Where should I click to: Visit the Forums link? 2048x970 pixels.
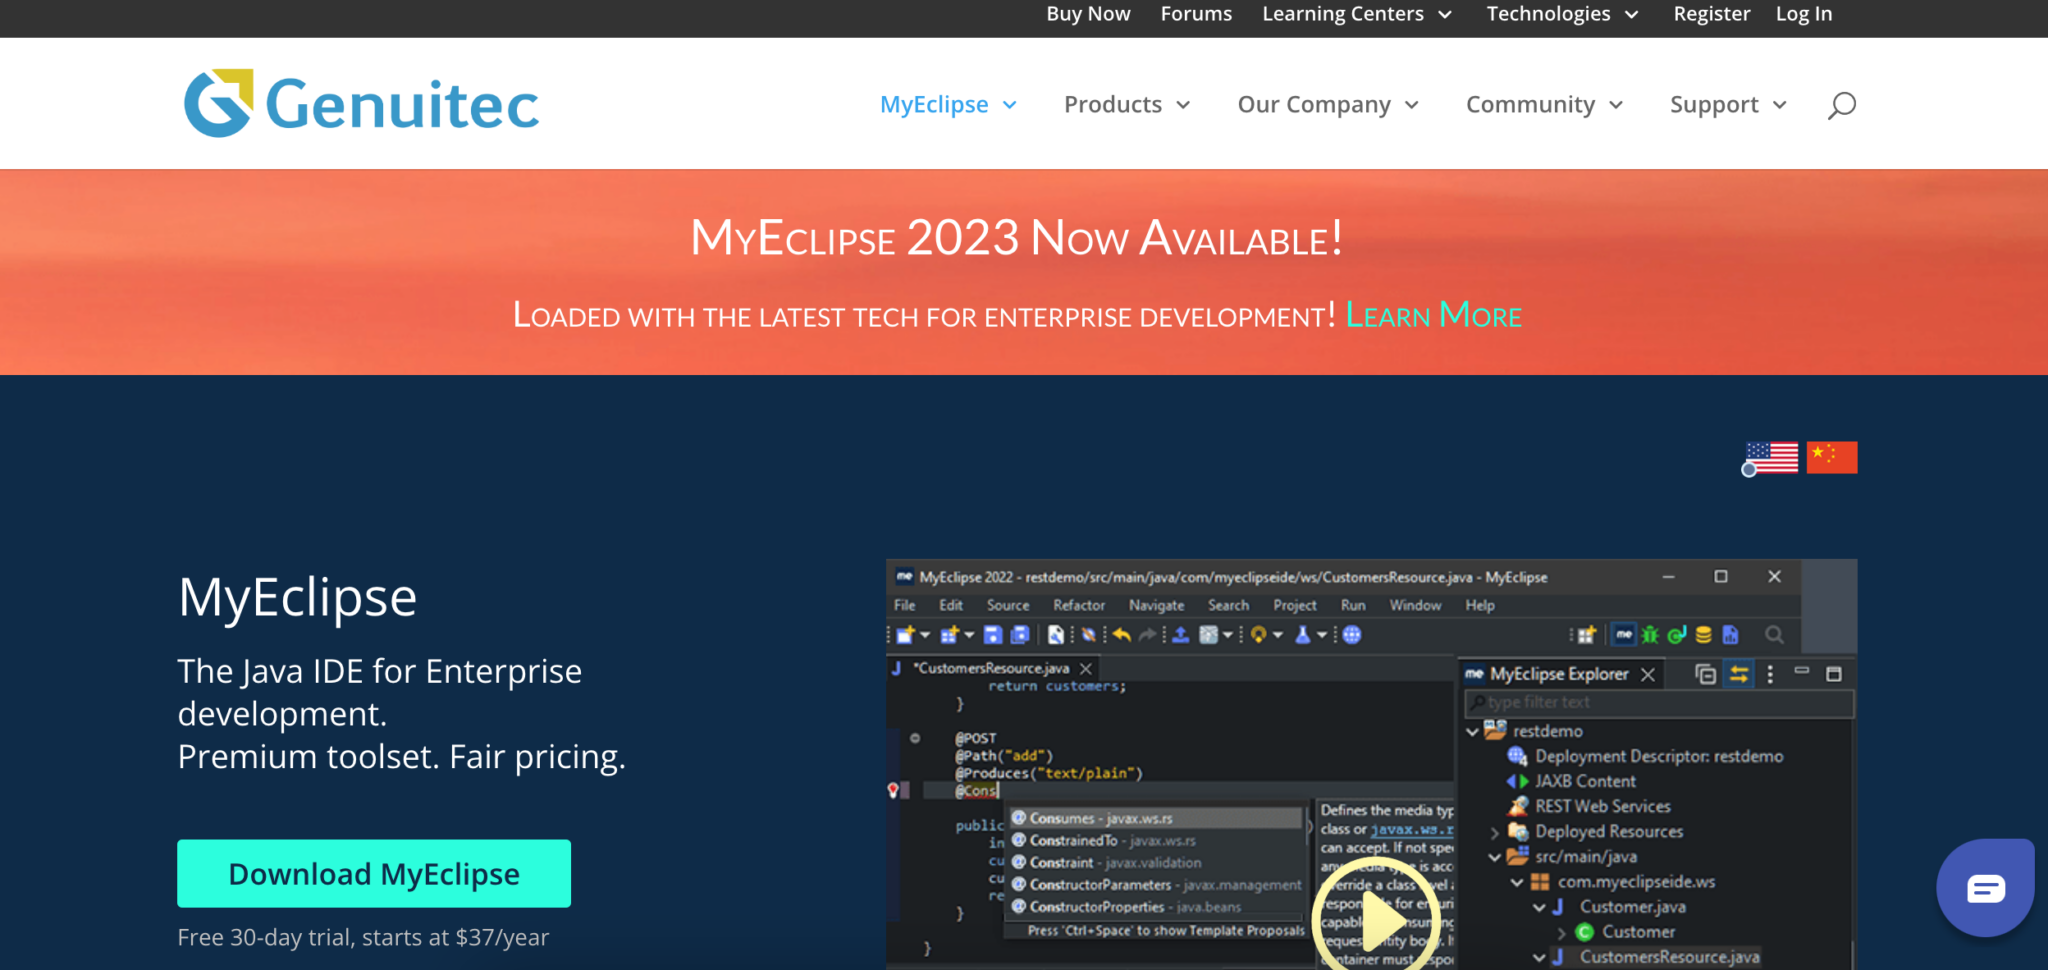pos(1196,14)
